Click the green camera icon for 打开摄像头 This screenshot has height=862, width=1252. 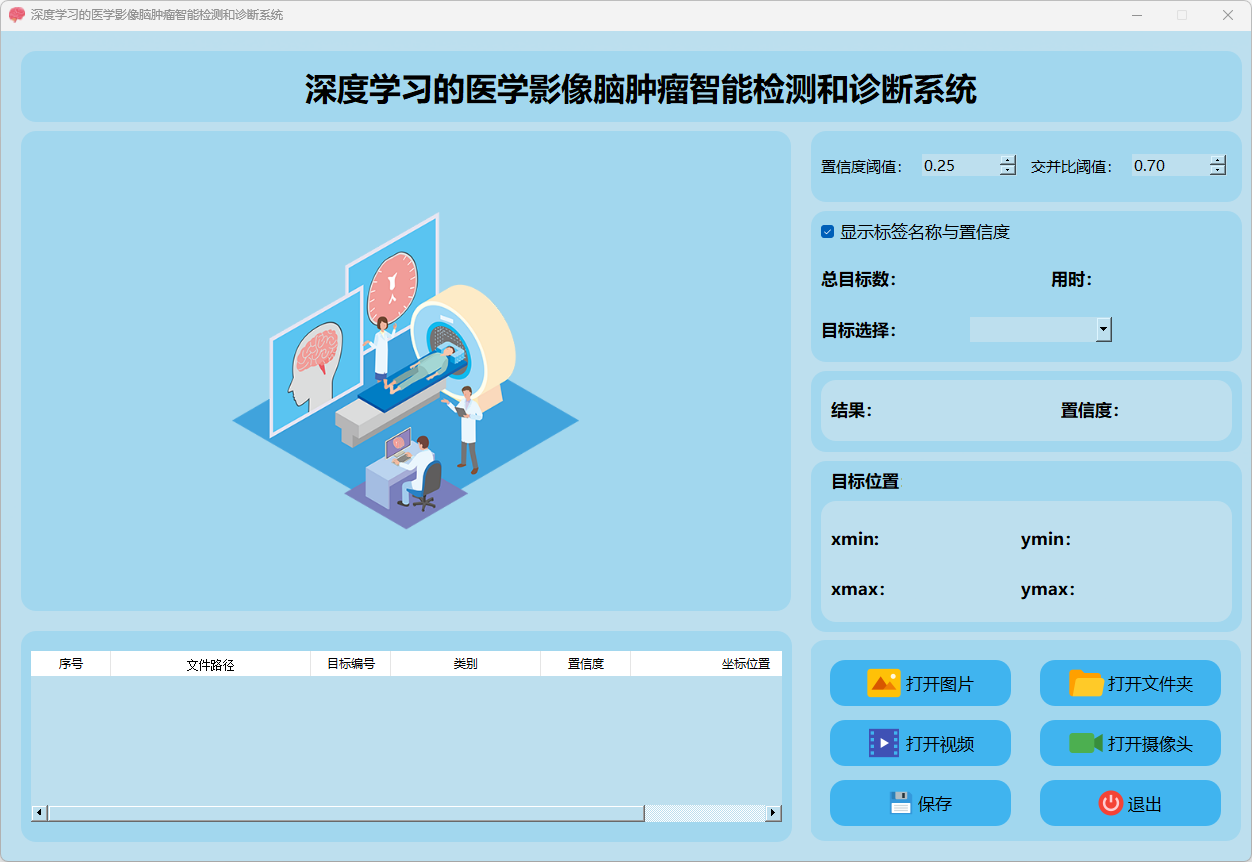pyautogui.click(x=1085, y=743)
